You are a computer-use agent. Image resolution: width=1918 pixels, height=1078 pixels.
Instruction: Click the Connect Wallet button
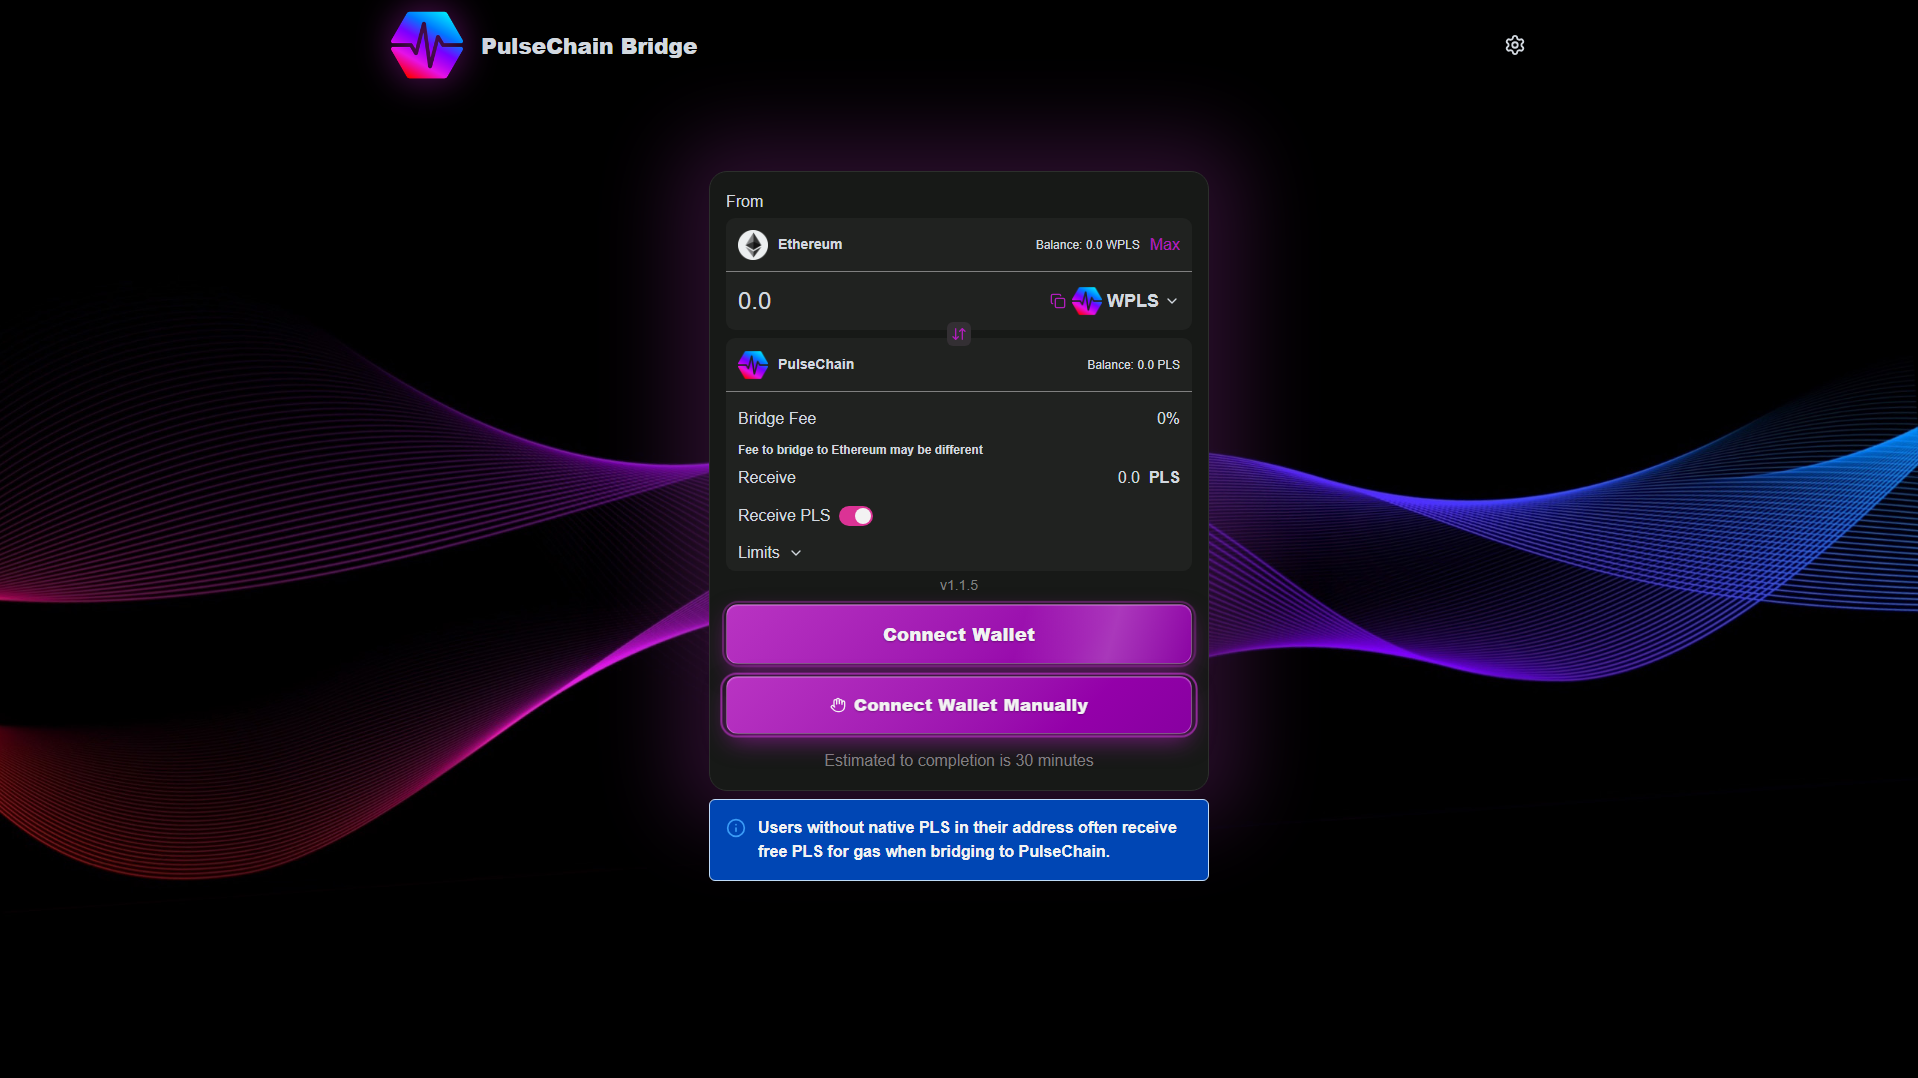tap(959, 635)
